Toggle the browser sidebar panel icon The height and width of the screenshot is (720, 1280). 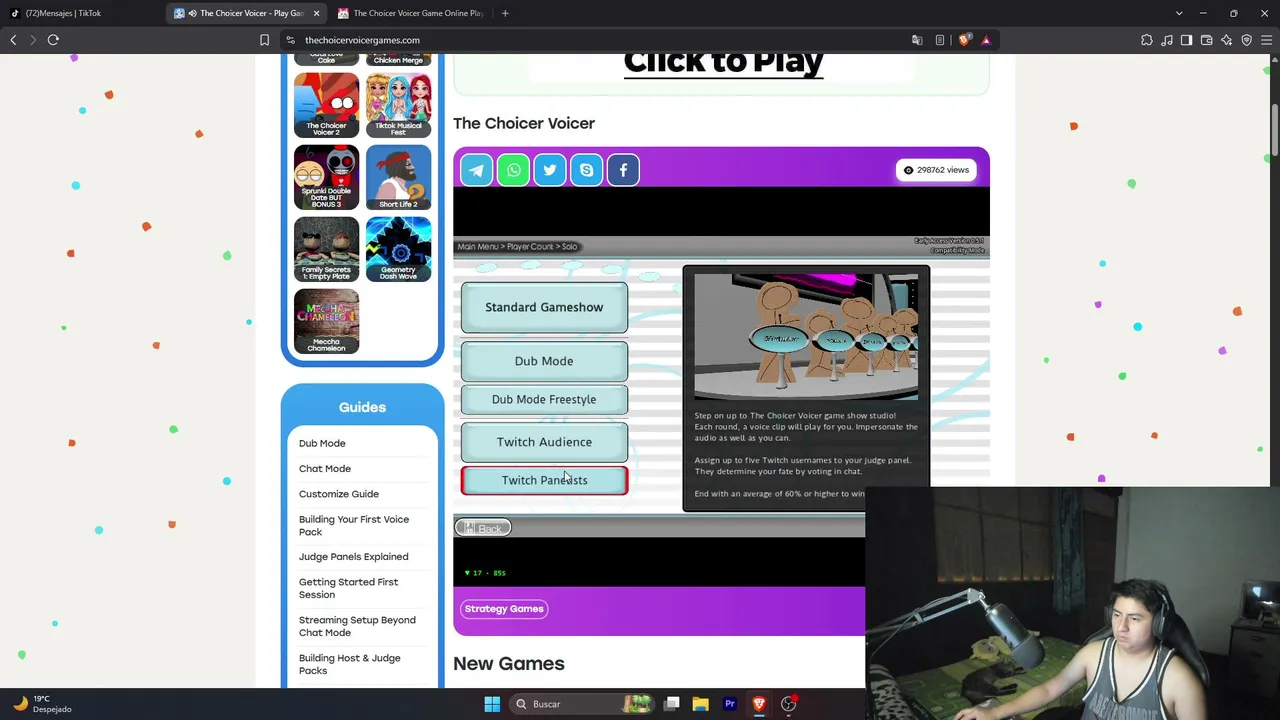pyautogui.click(x=1186, y=40)
